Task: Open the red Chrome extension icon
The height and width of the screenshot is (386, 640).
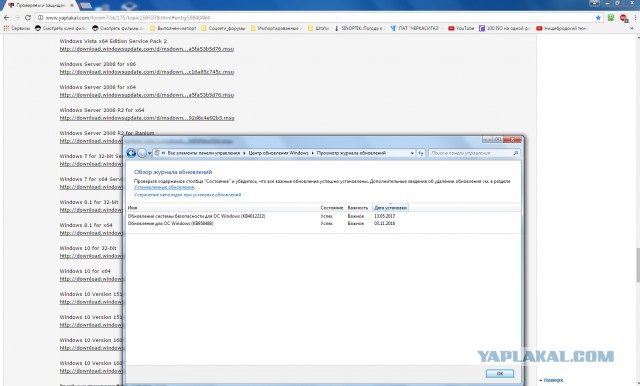Action: (x=623, y=18)
